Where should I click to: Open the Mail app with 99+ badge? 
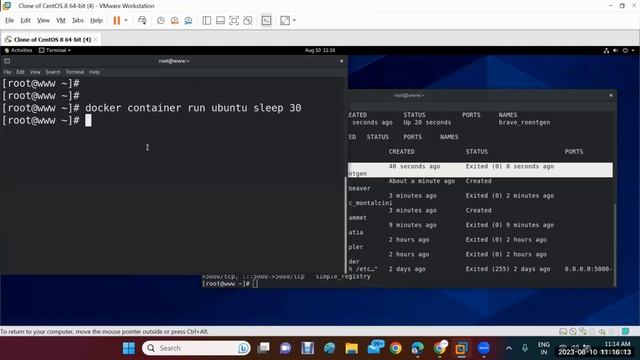375,348
